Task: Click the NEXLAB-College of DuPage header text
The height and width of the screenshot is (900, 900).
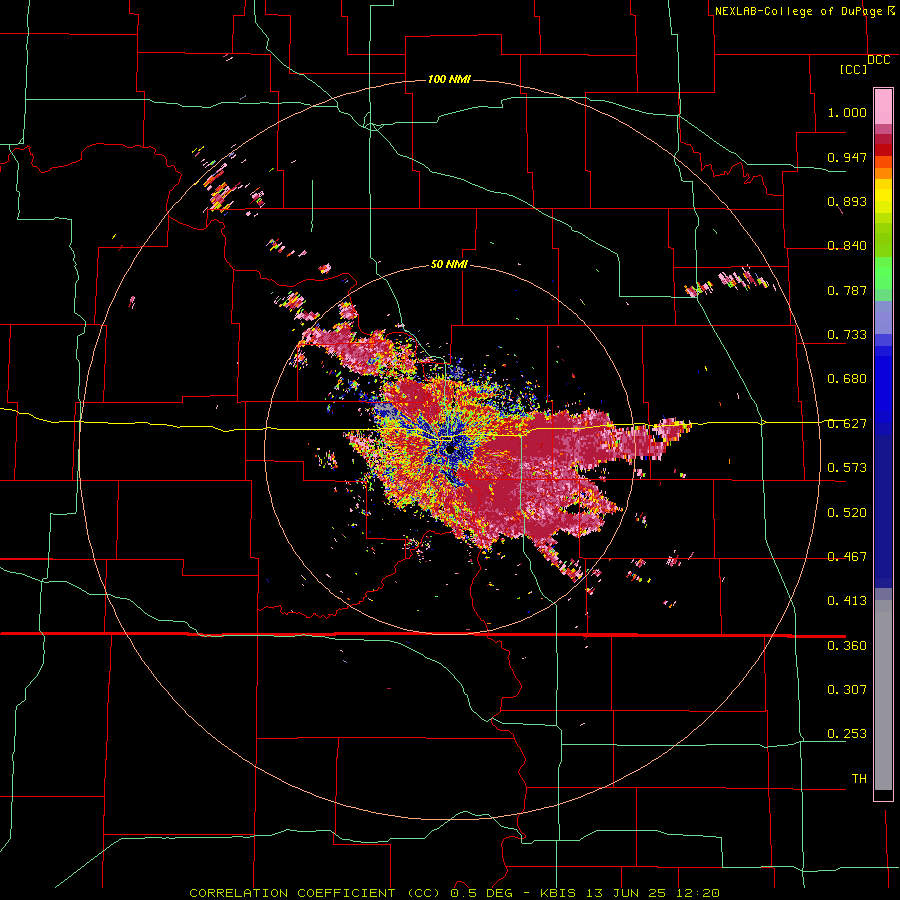Action: click(x=798, y=11)
